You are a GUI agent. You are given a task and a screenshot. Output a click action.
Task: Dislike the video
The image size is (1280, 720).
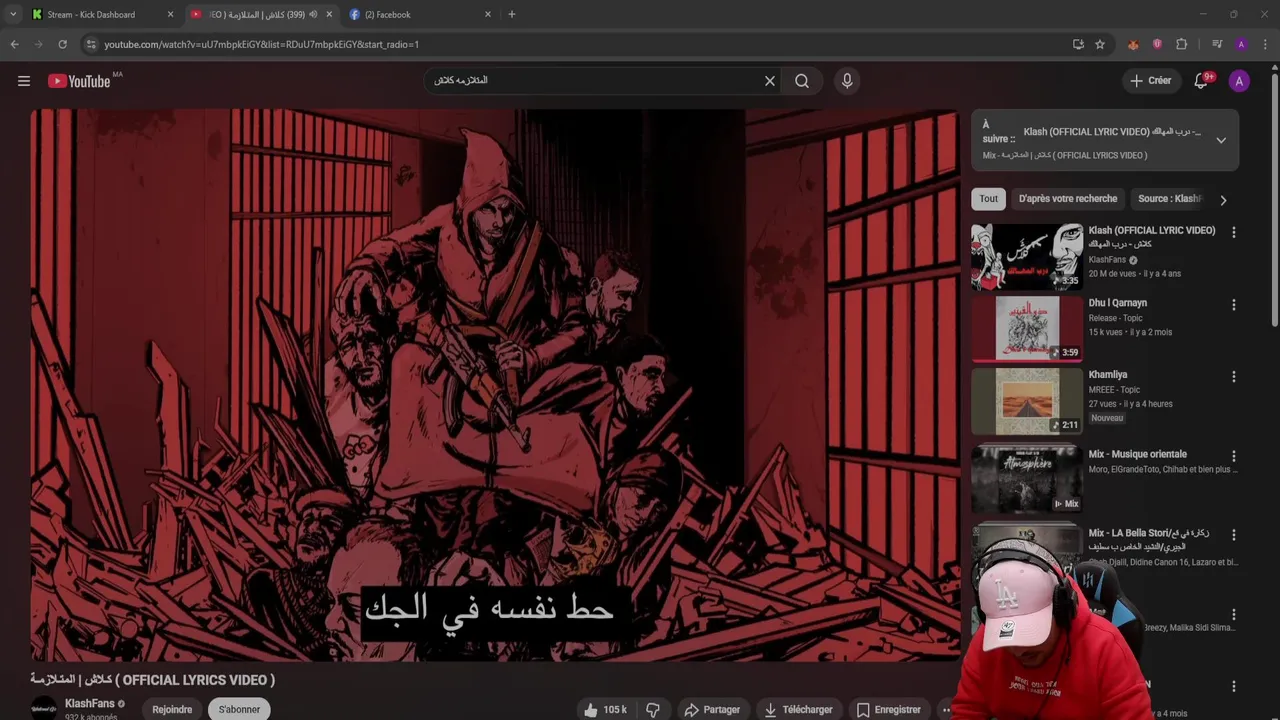(653, 710)
